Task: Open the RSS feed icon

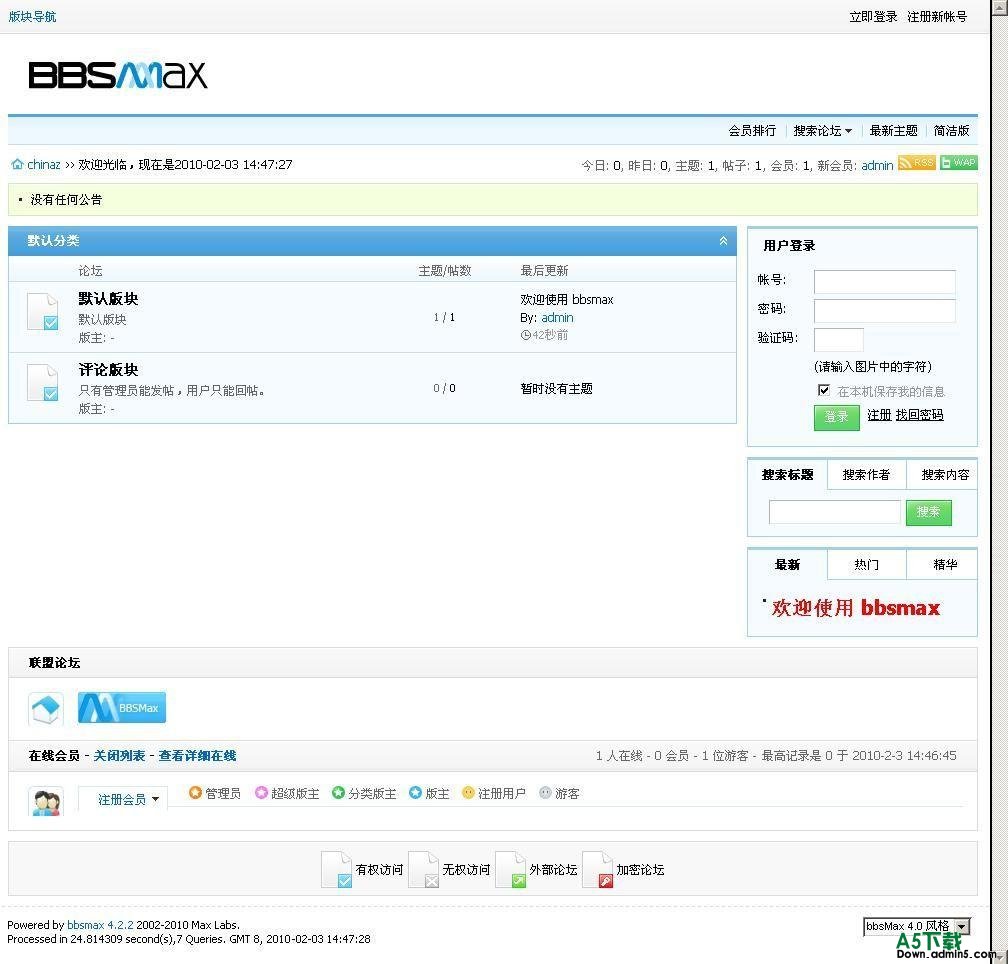Action: coord(916,163)
